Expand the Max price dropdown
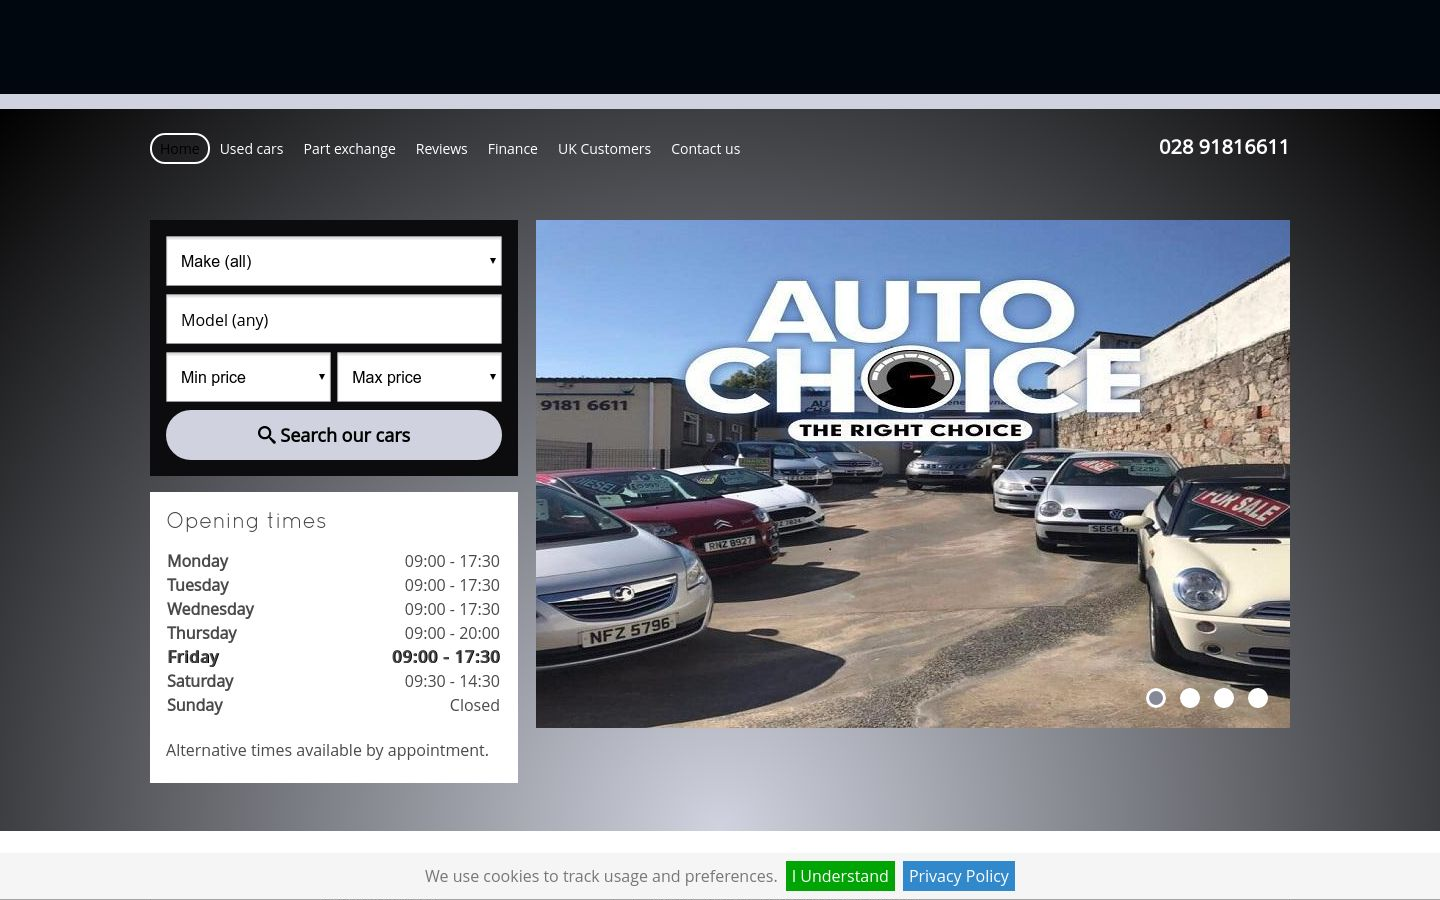The width and height of the screenshot is (1440, 900). (419, 377)
